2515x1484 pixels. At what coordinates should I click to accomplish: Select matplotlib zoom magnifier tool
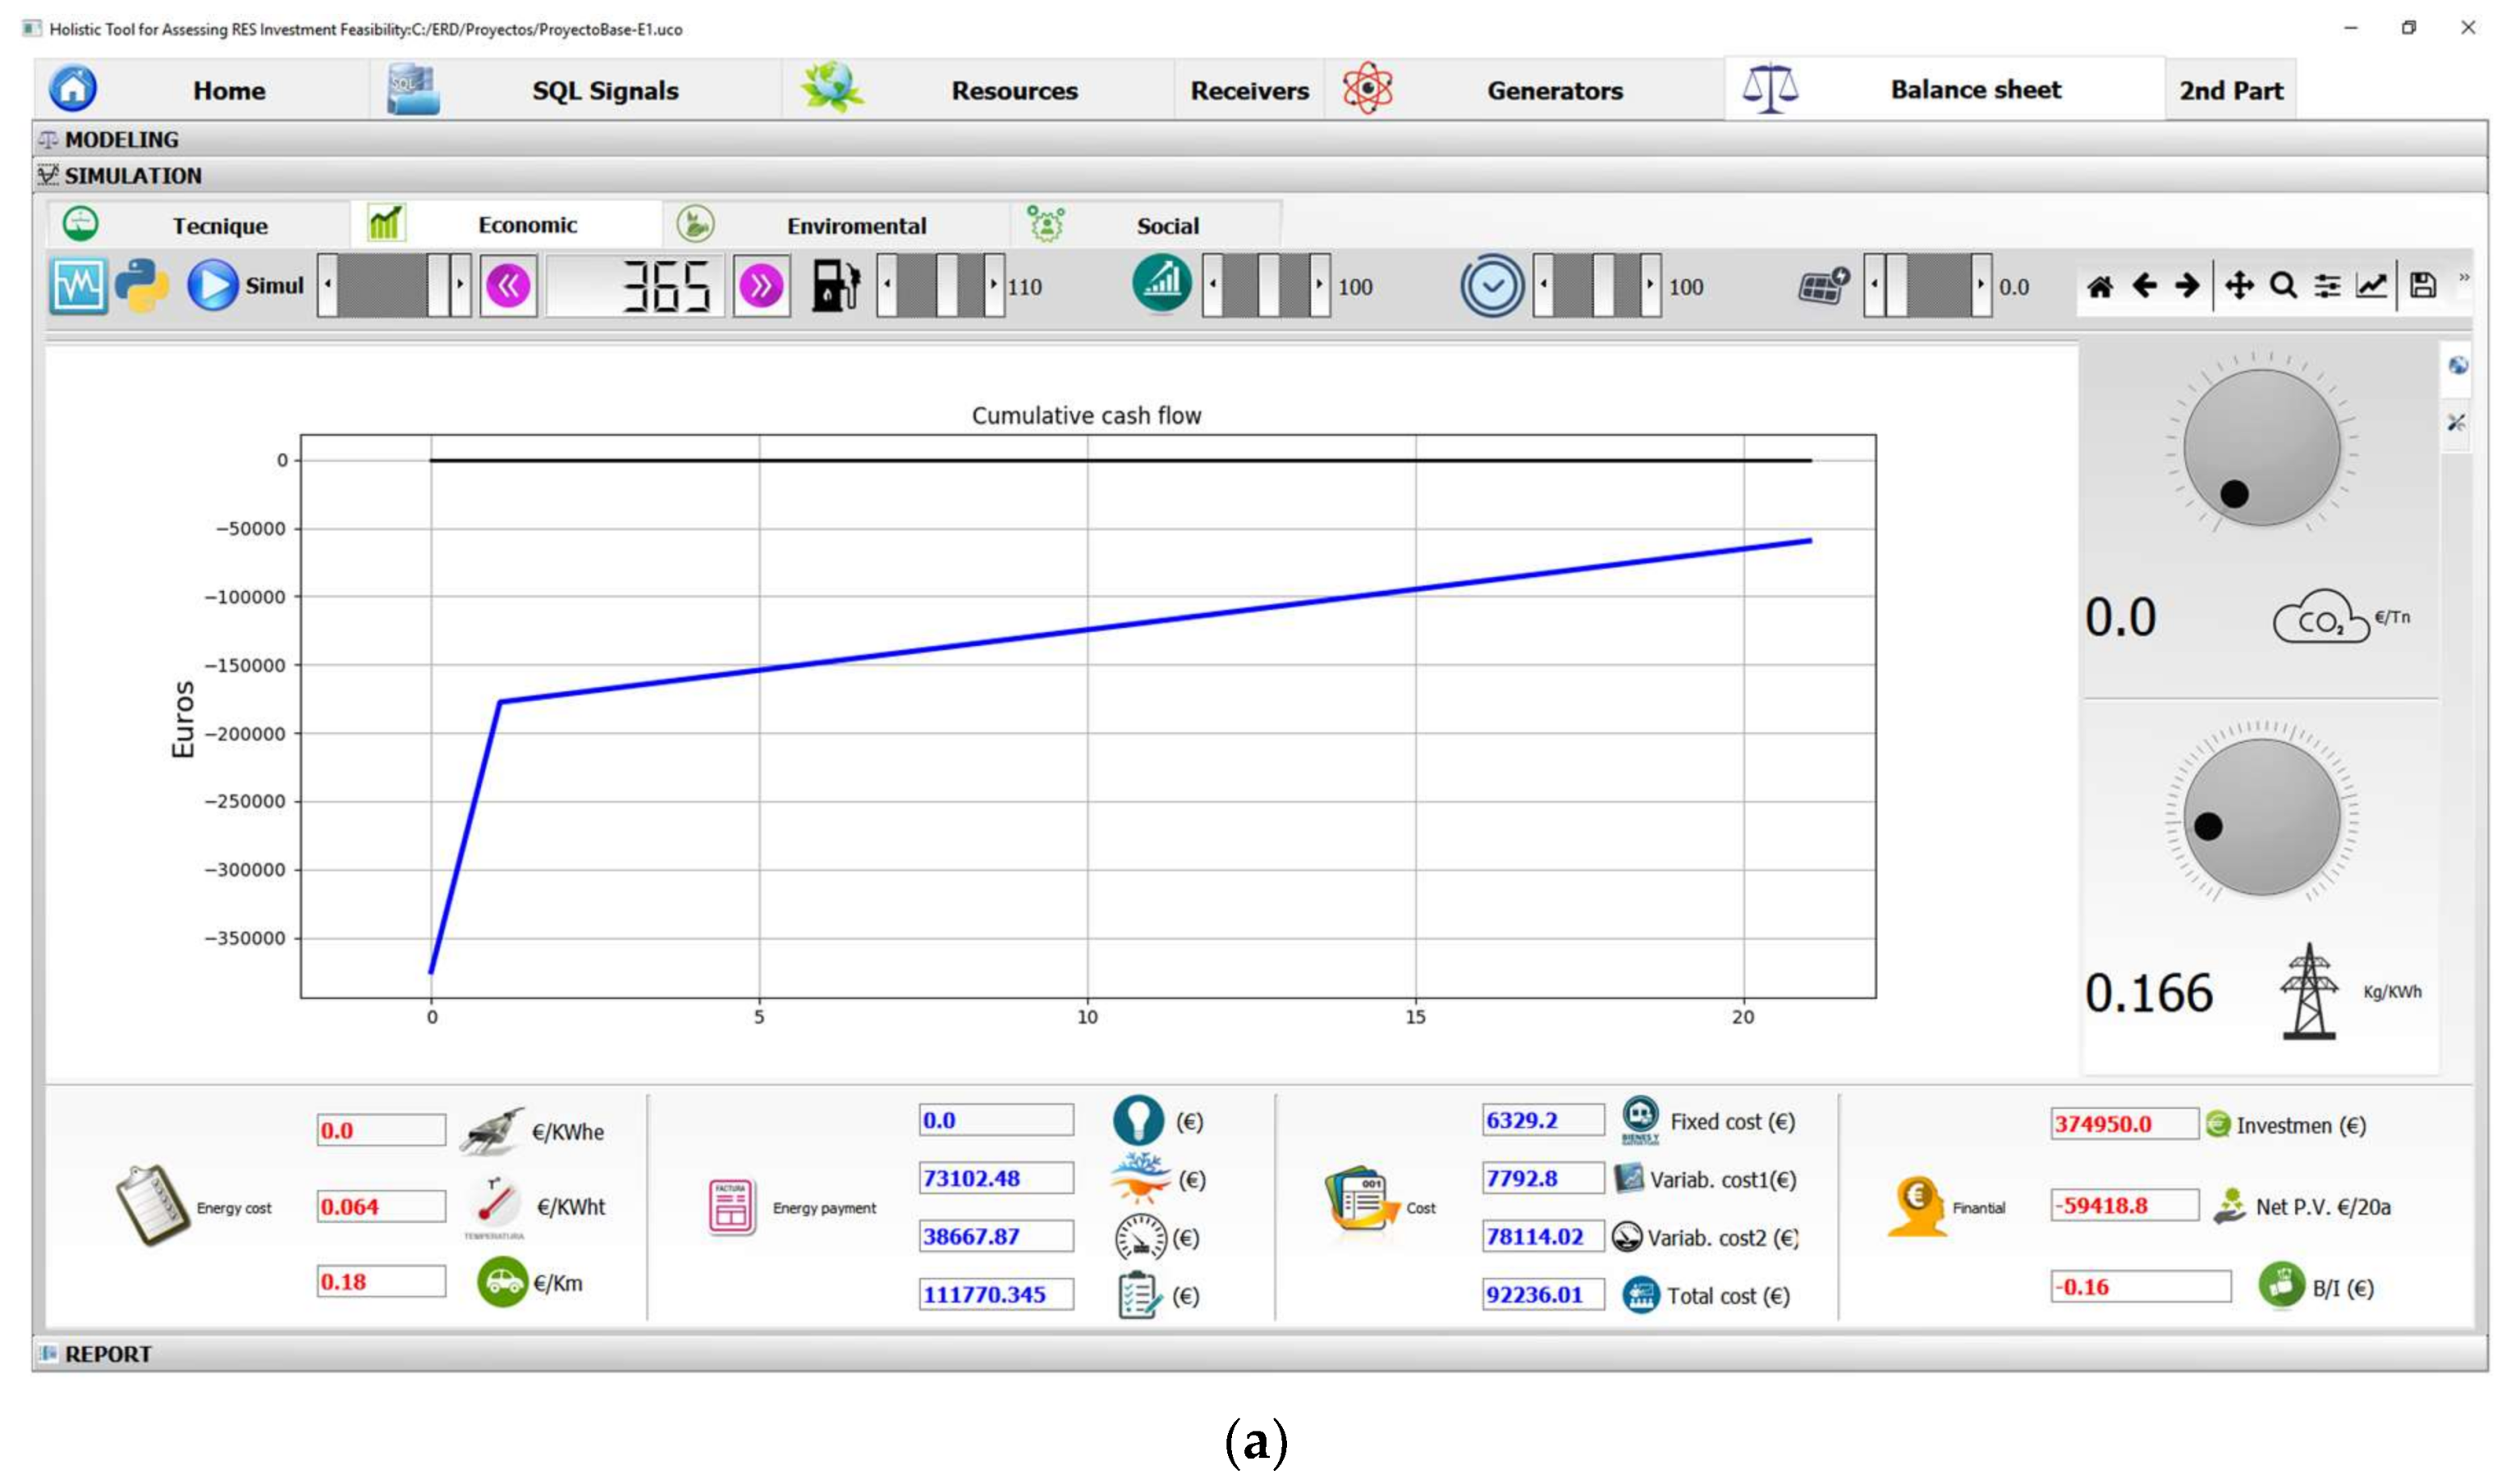(x=2284, y=286)
